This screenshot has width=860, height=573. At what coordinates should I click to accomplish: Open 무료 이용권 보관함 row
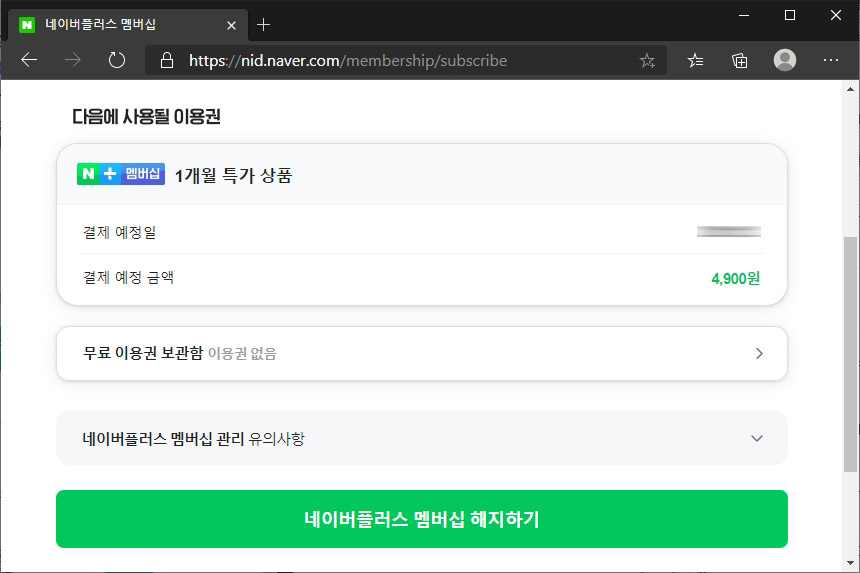pos(422,354)
